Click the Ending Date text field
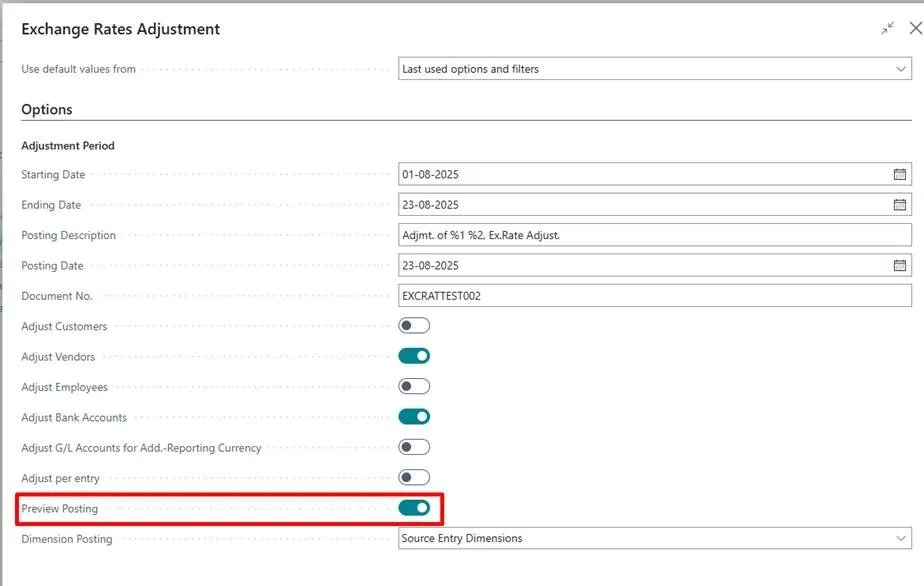 pyautogui.click(x=640, y=205)
